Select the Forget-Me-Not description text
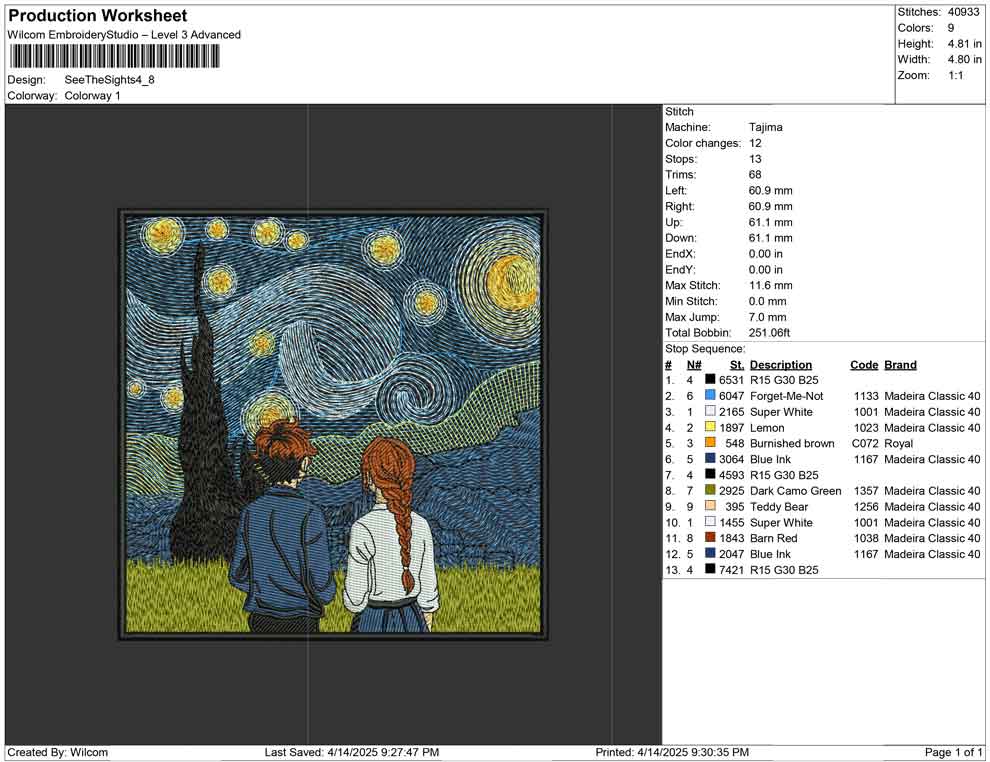The height and width of the screenshot is (762, 990). [787, 396]
